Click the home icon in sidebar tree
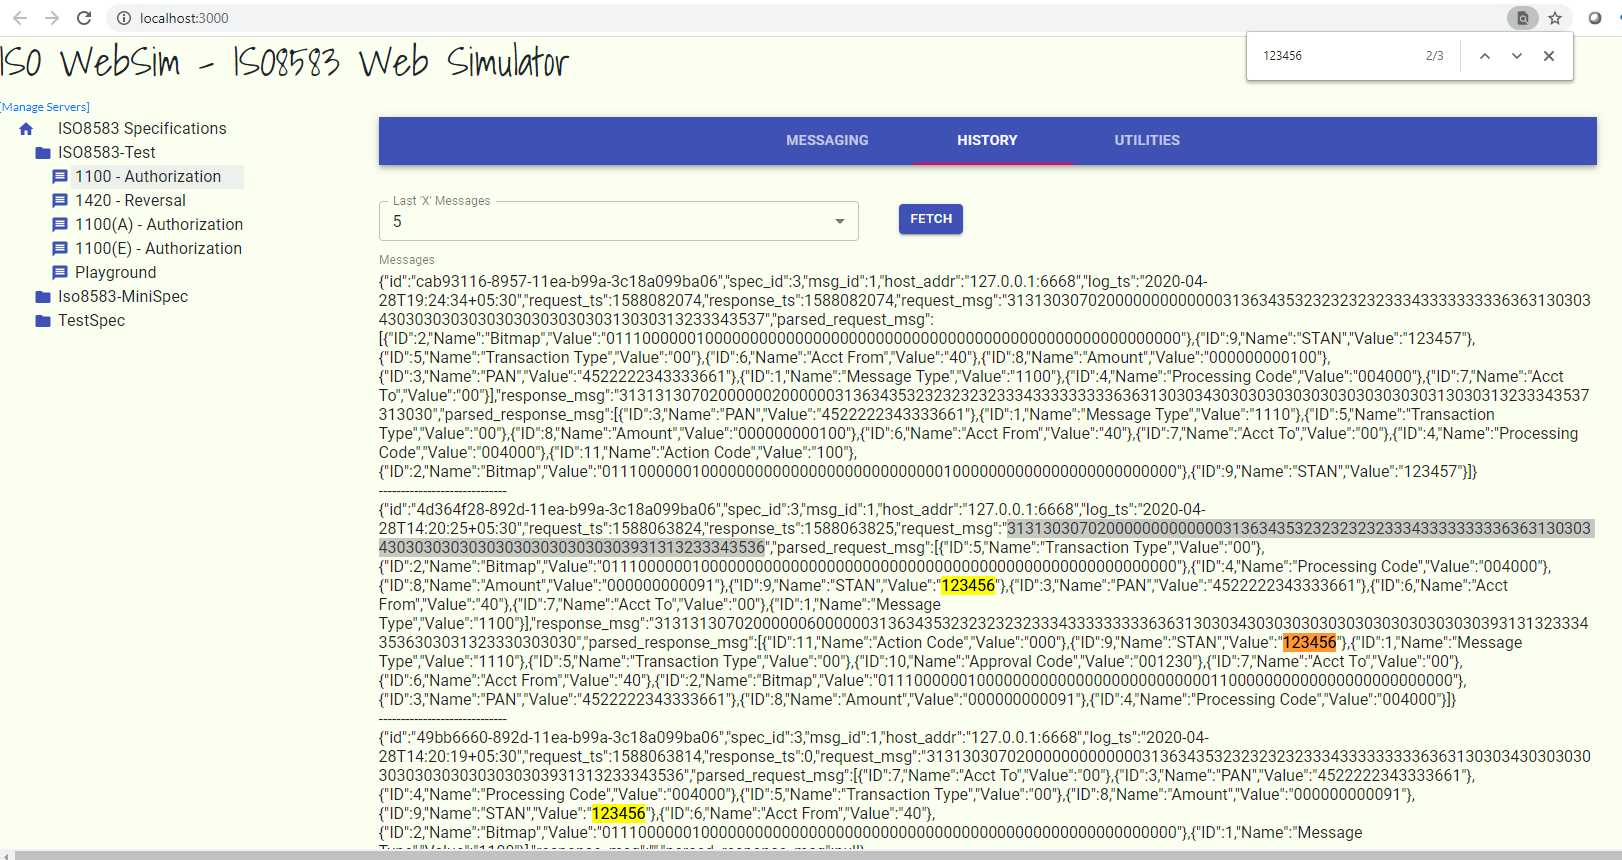1622x860 pixels. [26, 129]
